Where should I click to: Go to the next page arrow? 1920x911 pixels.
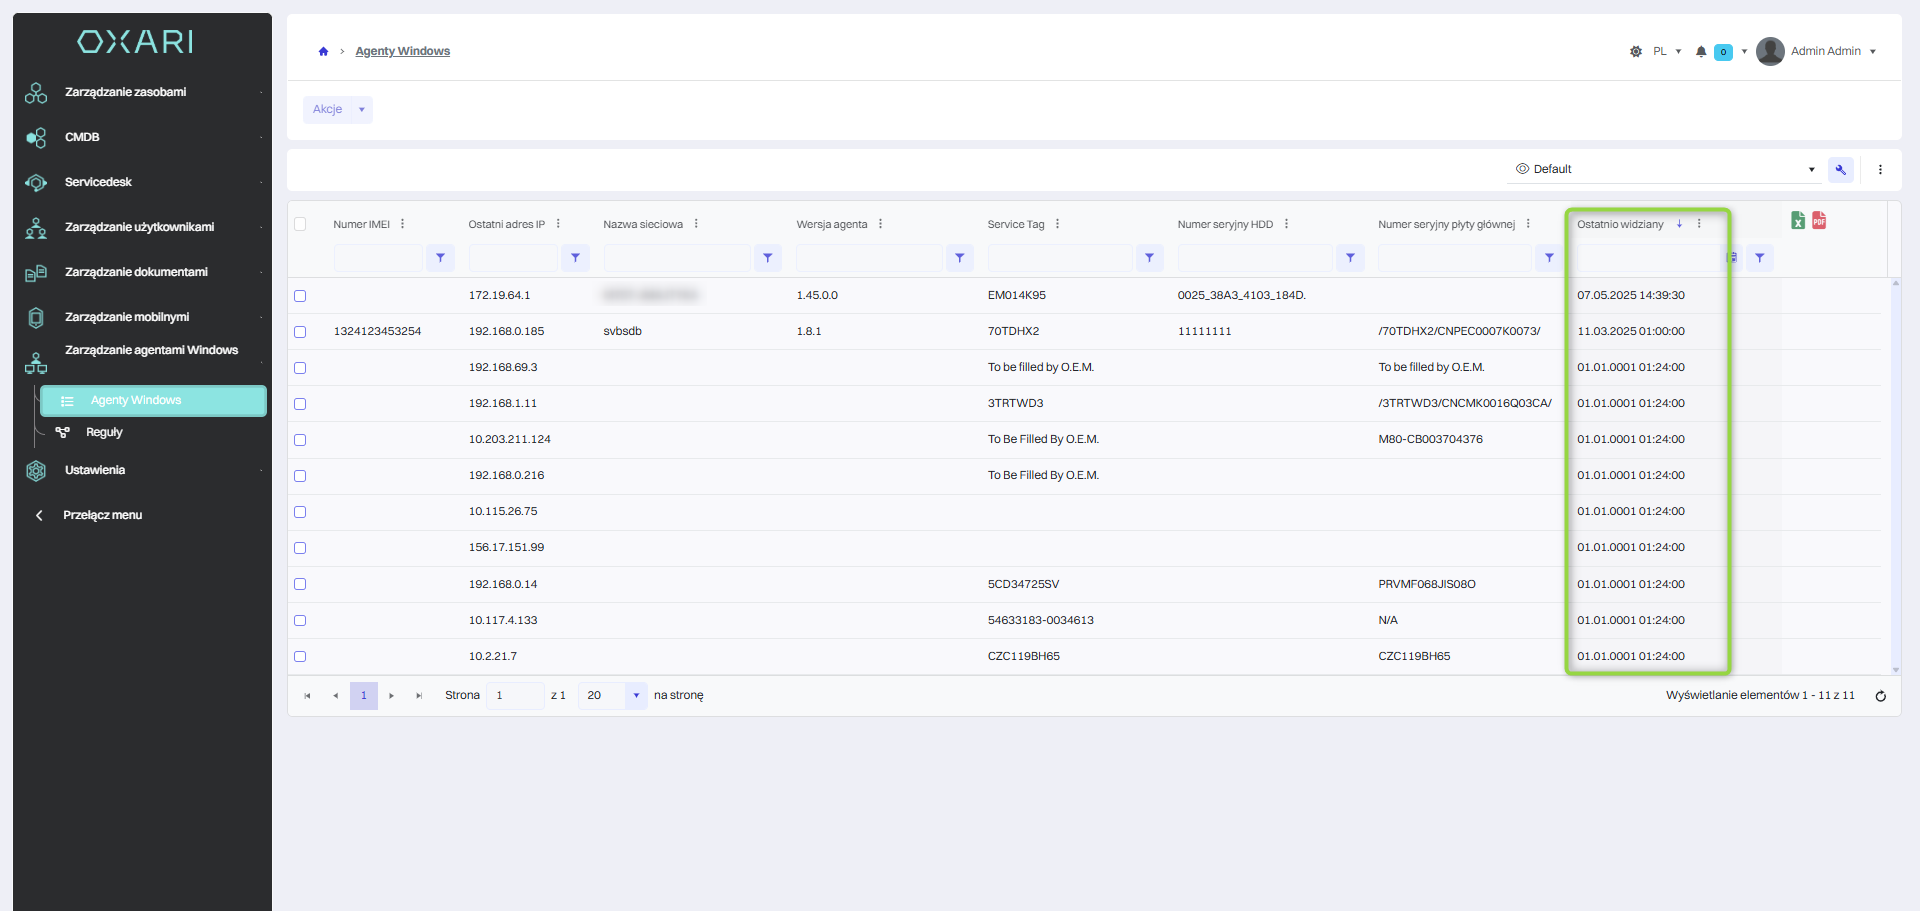click(x=391, y=696)
